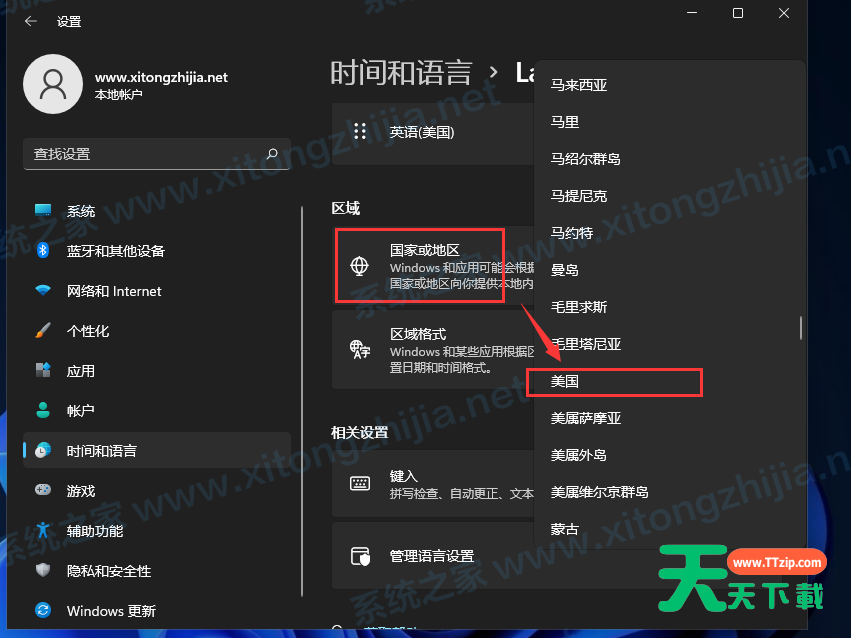Click the 隐私和安全性 shield icon

point(43,570)
